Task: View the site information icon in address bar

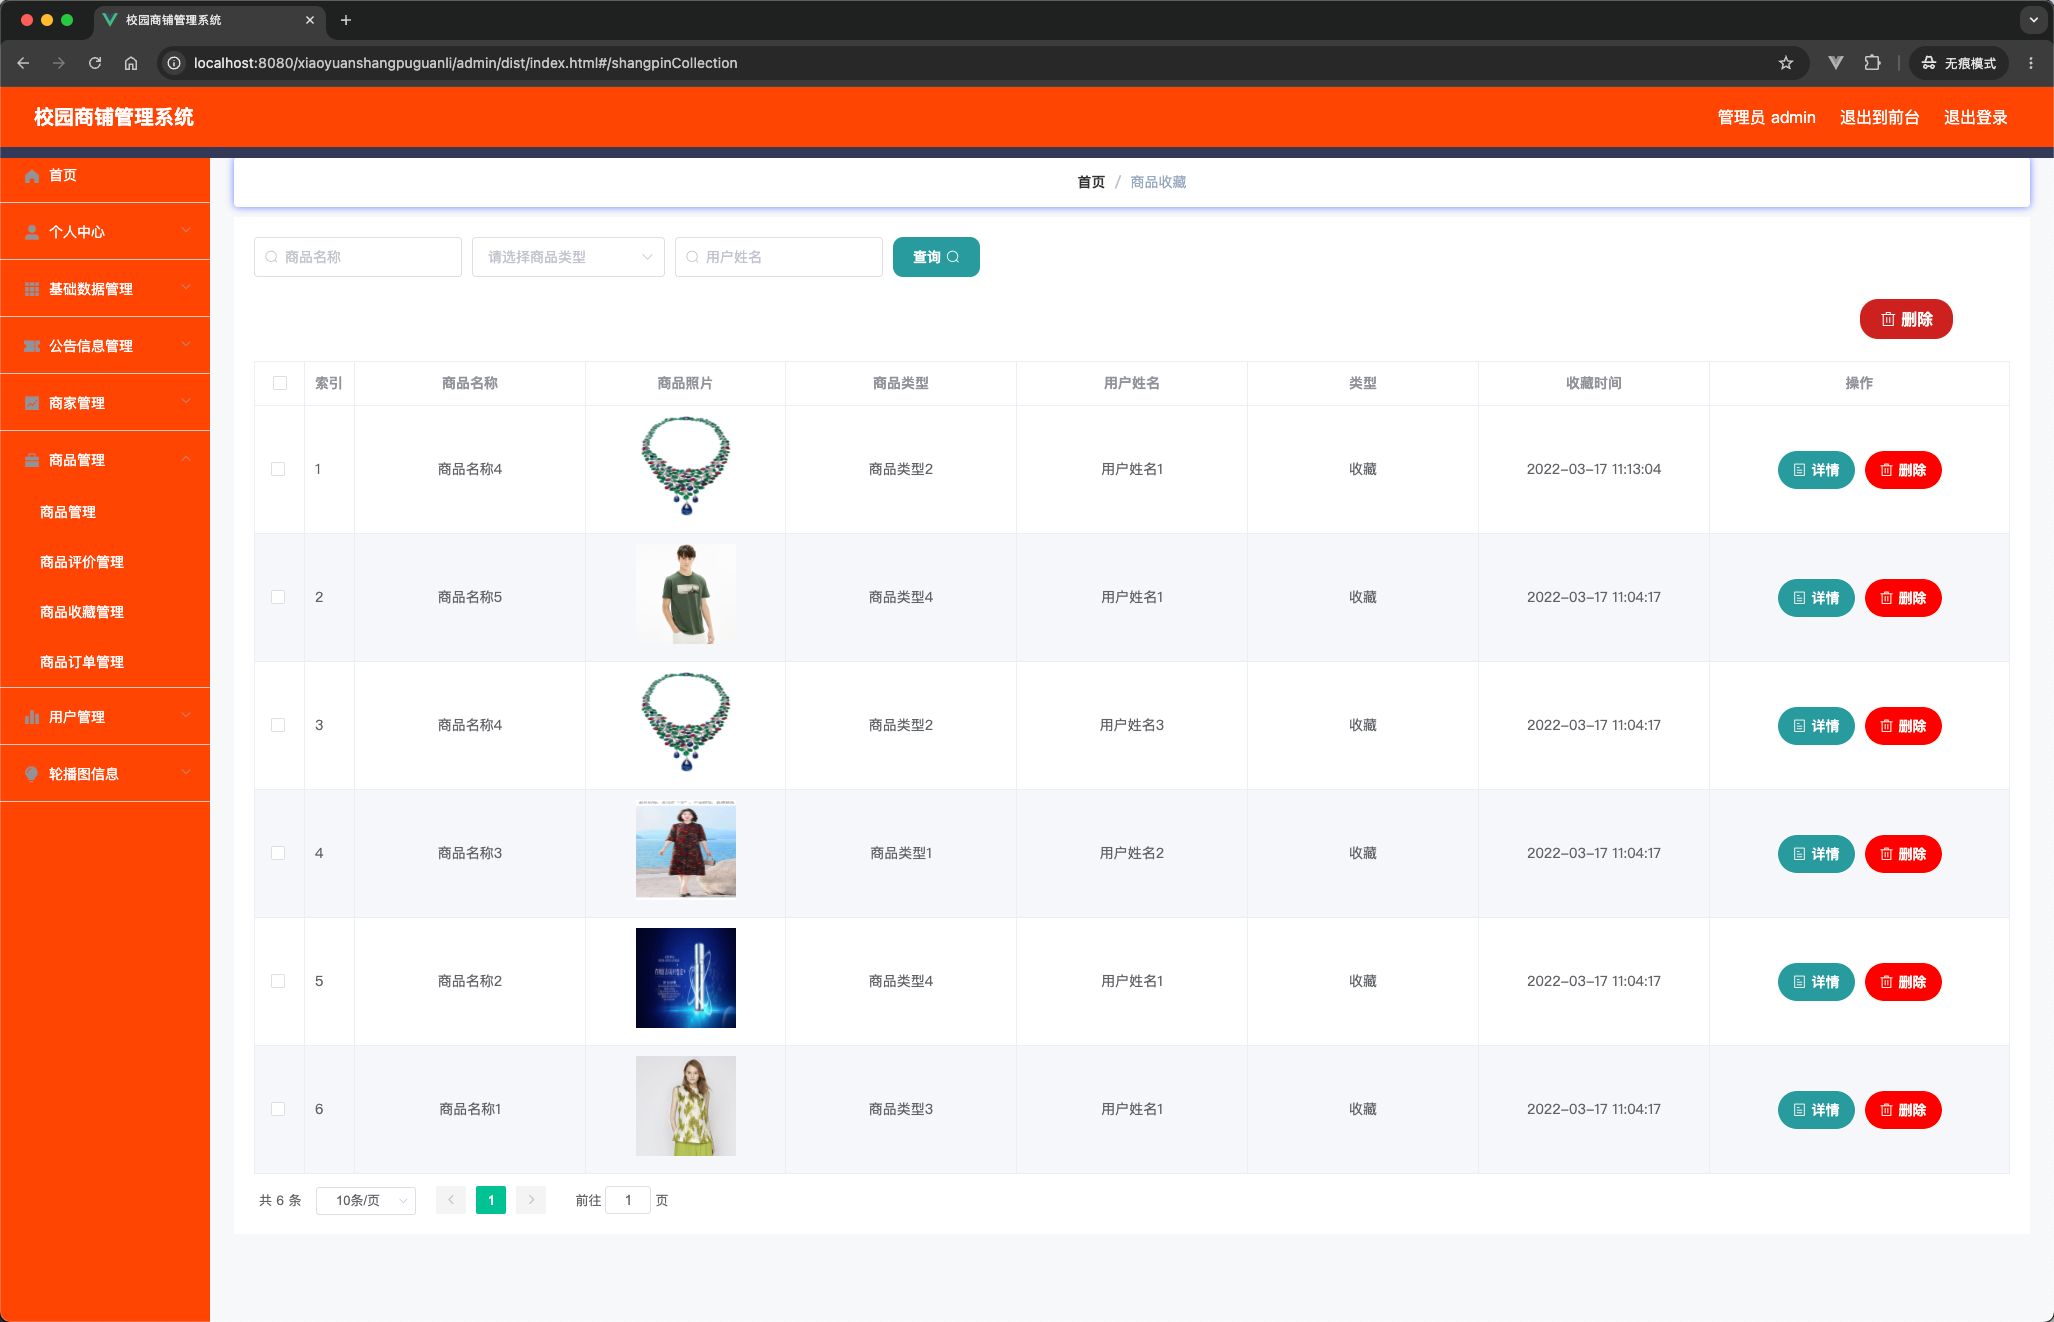Action: pyautogui.click(x=174, y=63)
